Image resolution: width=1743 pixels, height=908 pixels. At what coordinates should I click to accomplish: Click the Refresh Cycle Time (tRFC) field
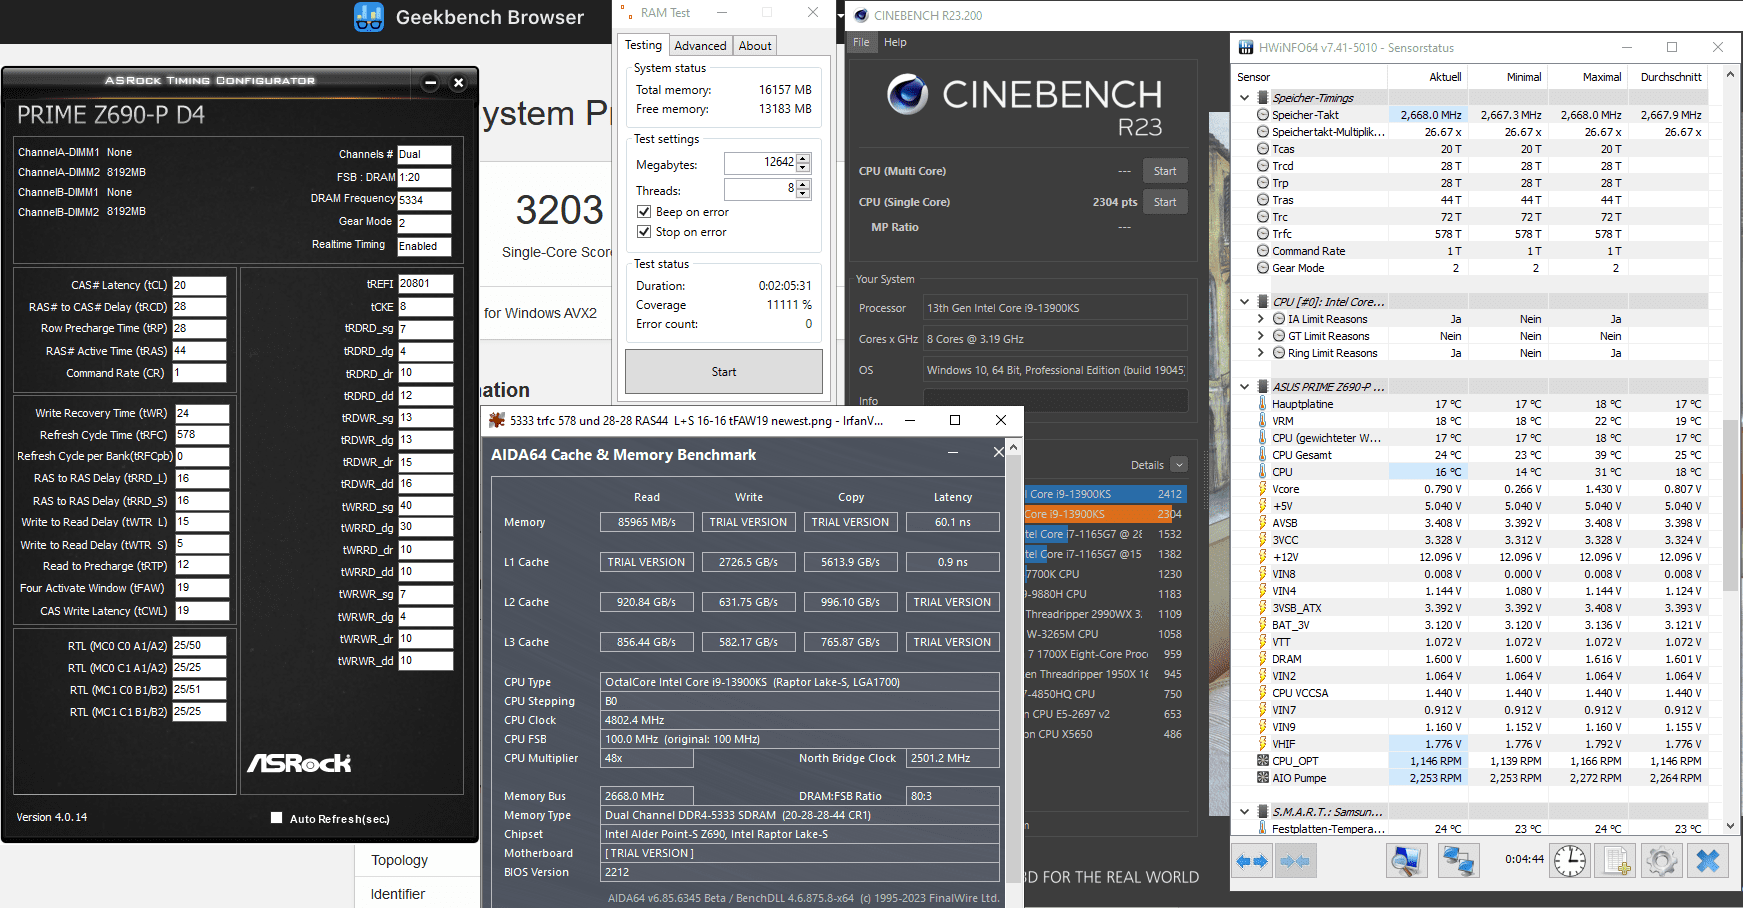tap(201, 435)
